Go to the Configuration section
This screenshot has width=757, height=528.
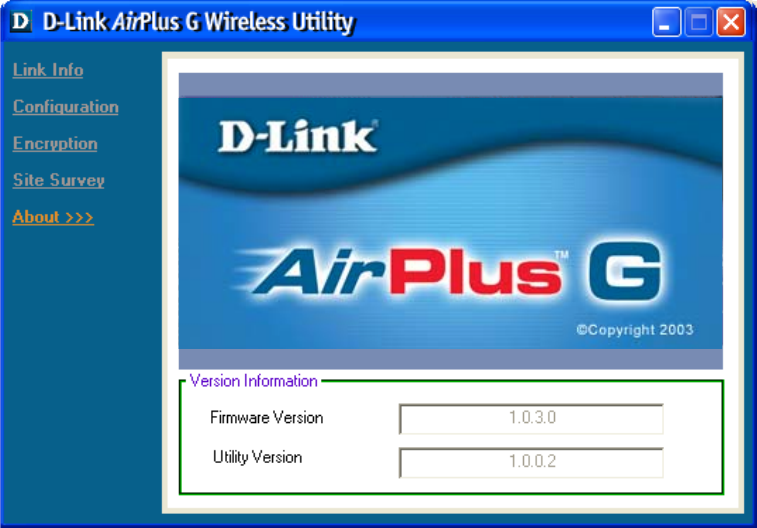pyautogui.click(x=66, y=107)
